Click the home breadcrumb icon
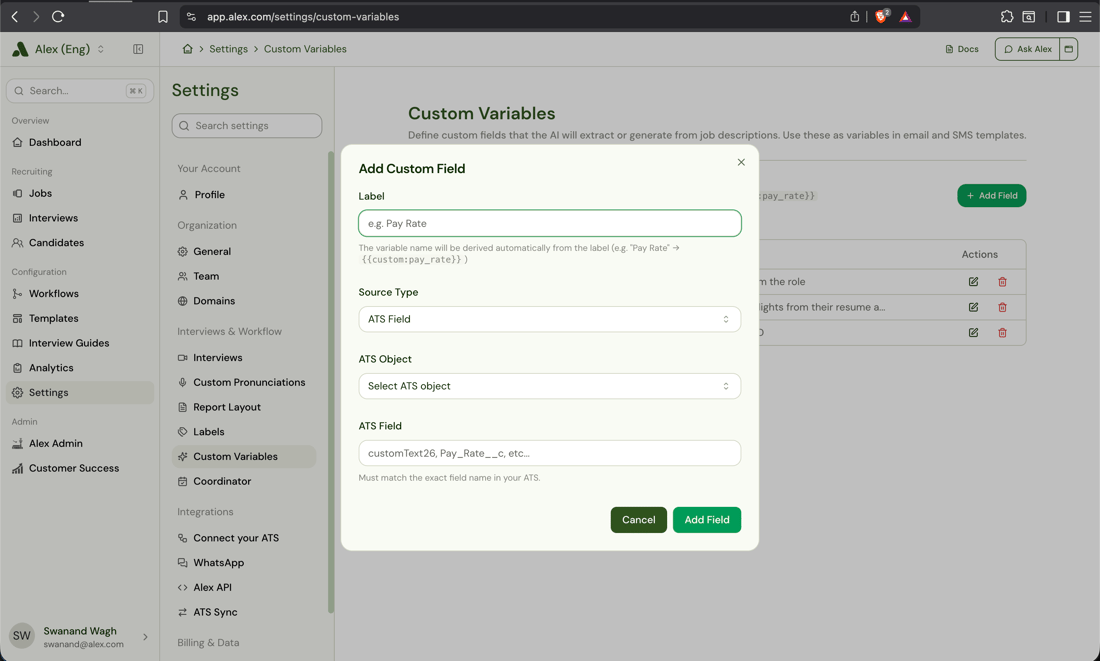This screenshot has width=1100, height=661. (187, 49)
